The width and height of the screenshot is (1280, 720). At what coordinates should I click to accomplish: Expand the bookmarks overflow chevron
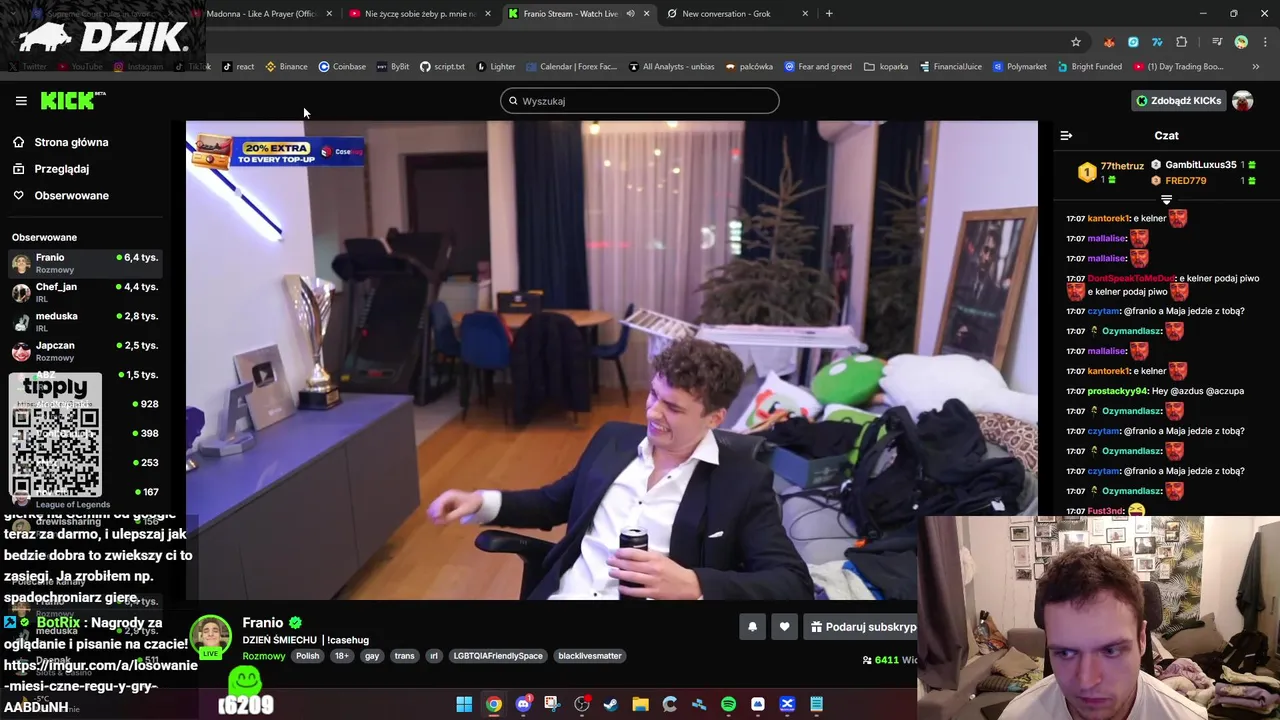(x=1256, y=67)
